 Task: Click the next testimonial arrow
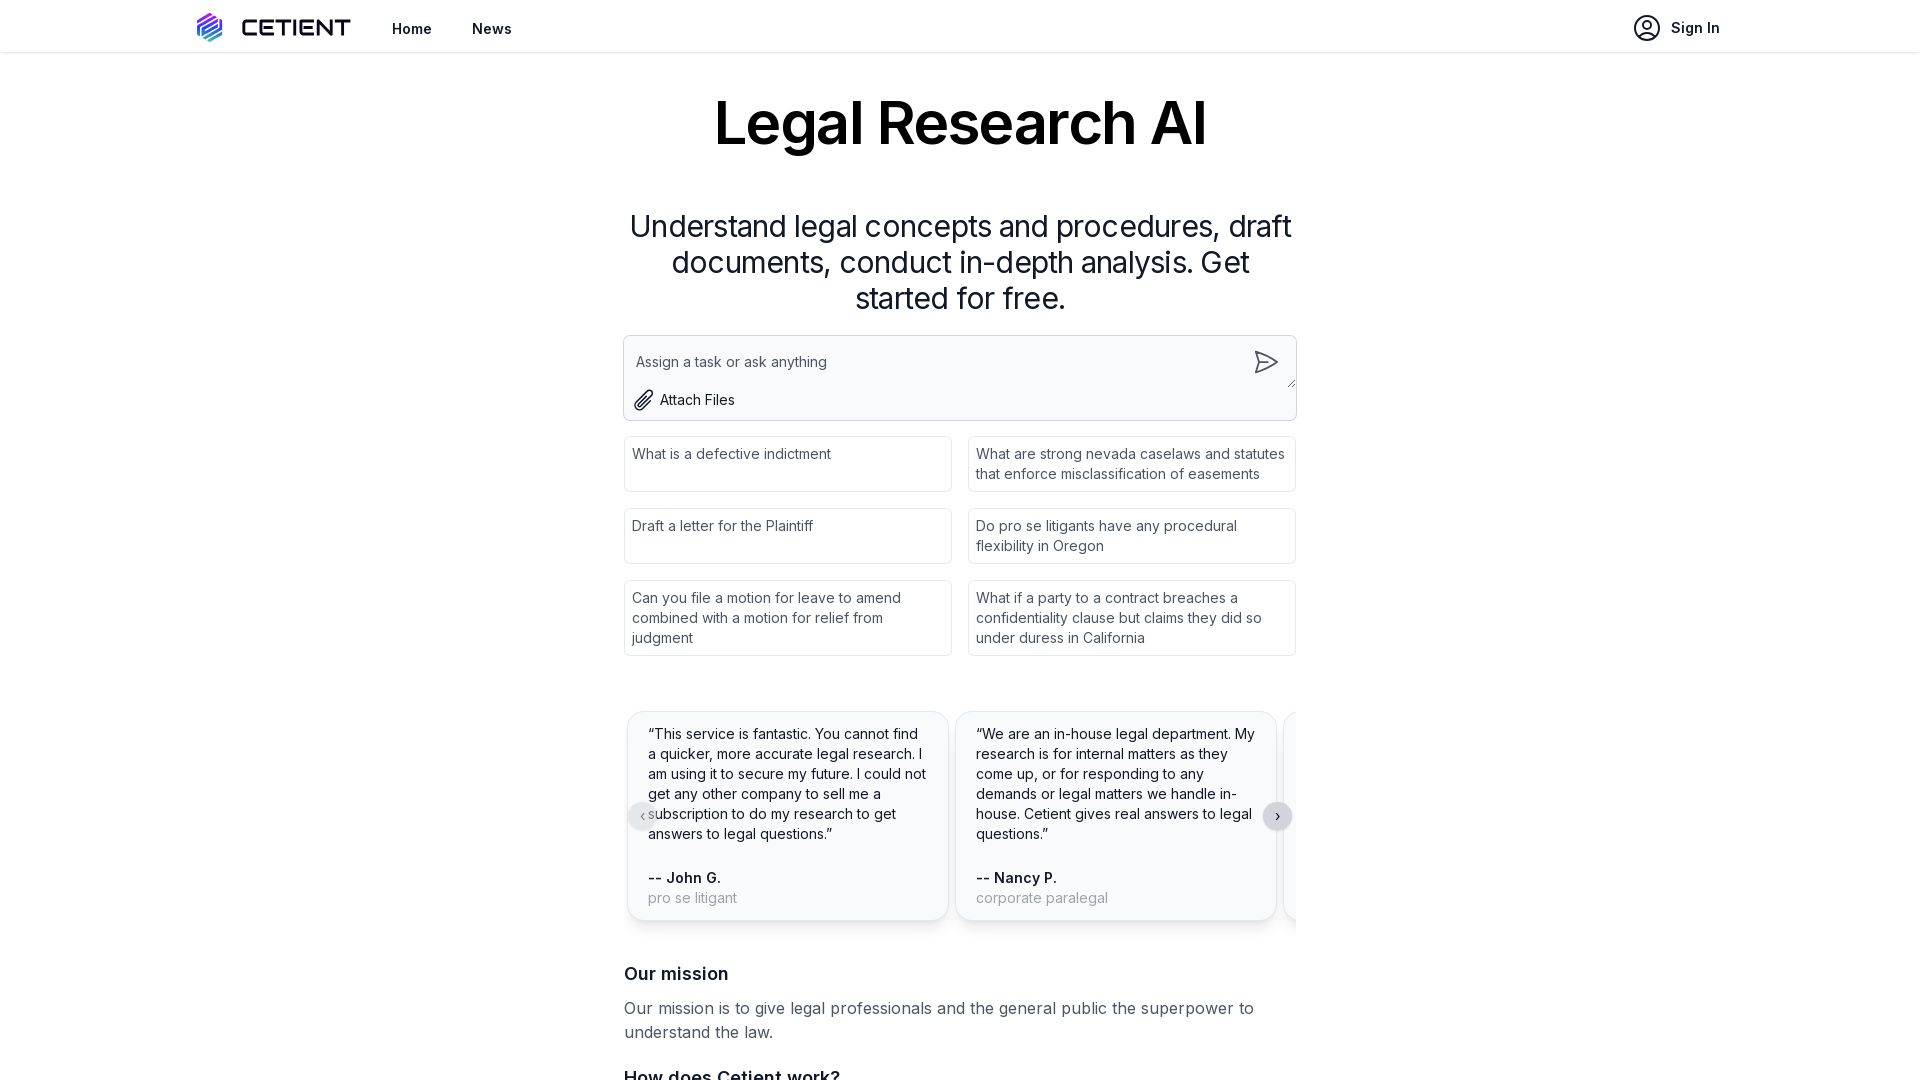point(1277,816)
